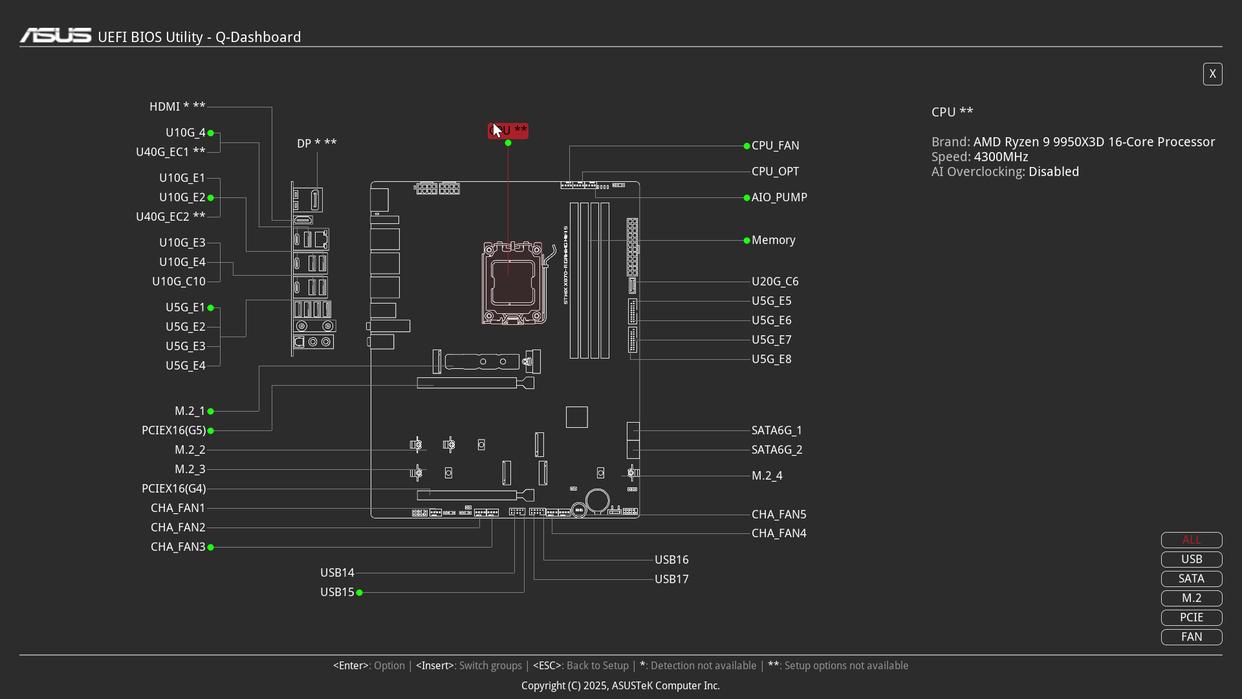The width and height of the screenshot is (1242, 699).
Task: Click the PCIEX16(G4) slot label
Action: pos(174,489)
